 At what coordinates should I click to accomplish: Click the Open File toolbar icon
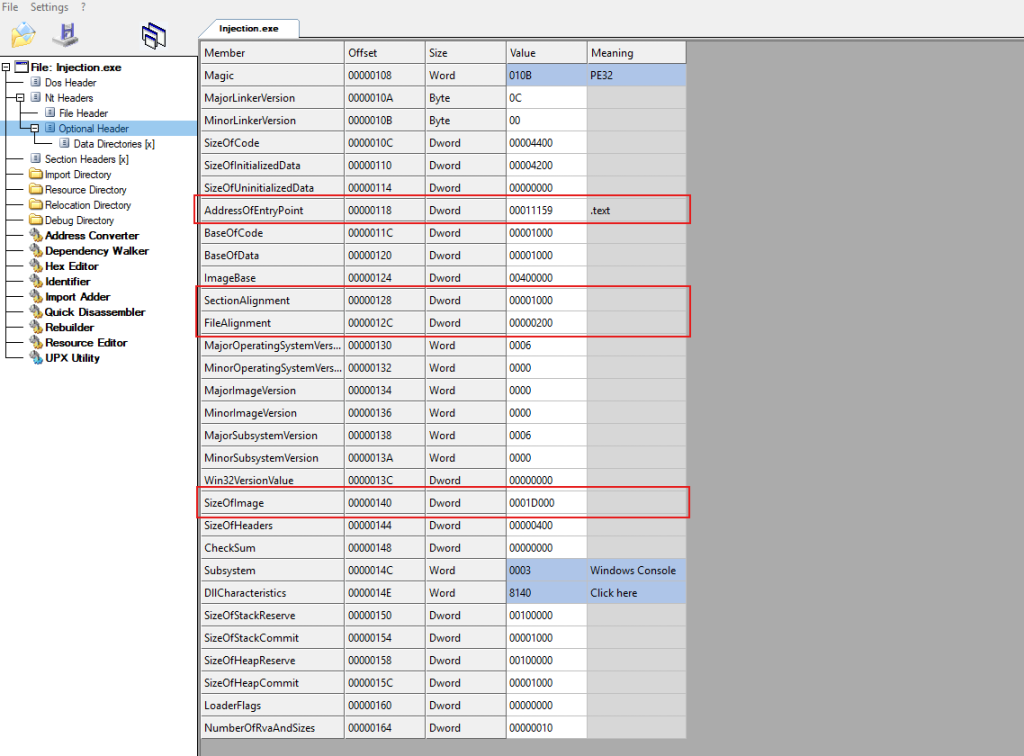pyautogui.click(x=23, y=35)
